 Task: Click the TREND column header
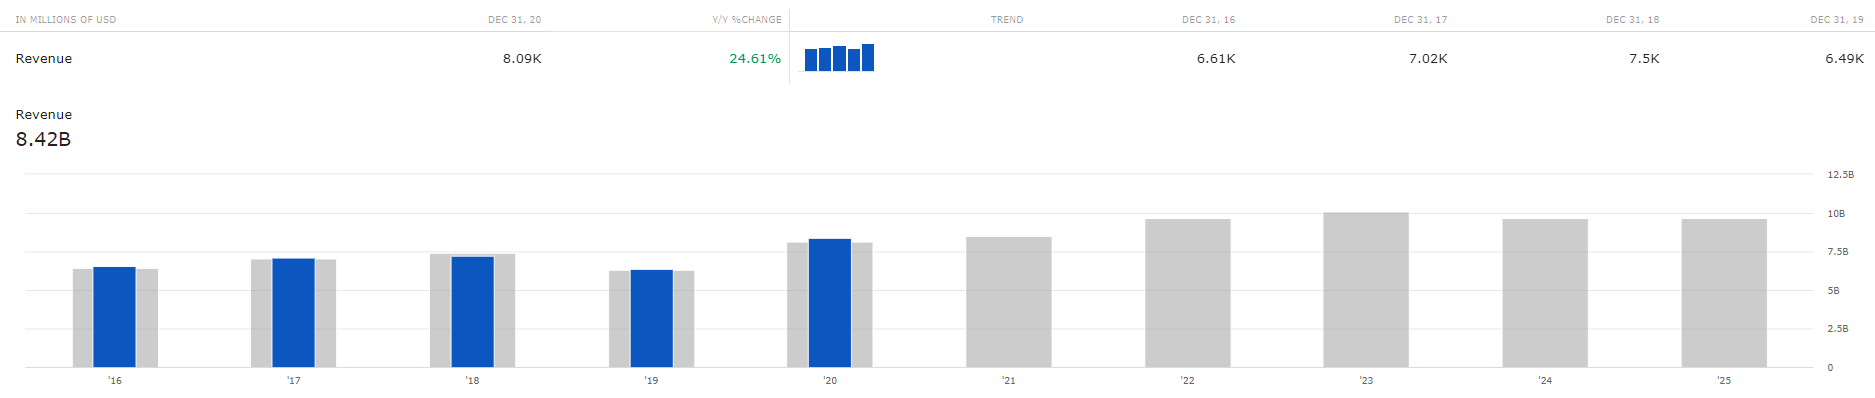coord(1007,20)
